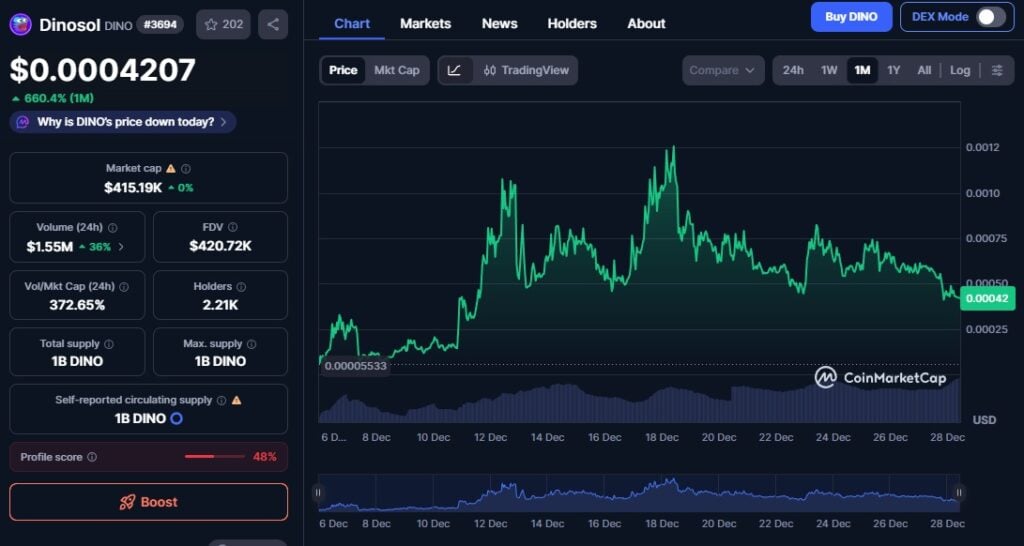Open the Chart tab
Viewport: 1024px width, 546px height.
(352, 24)
